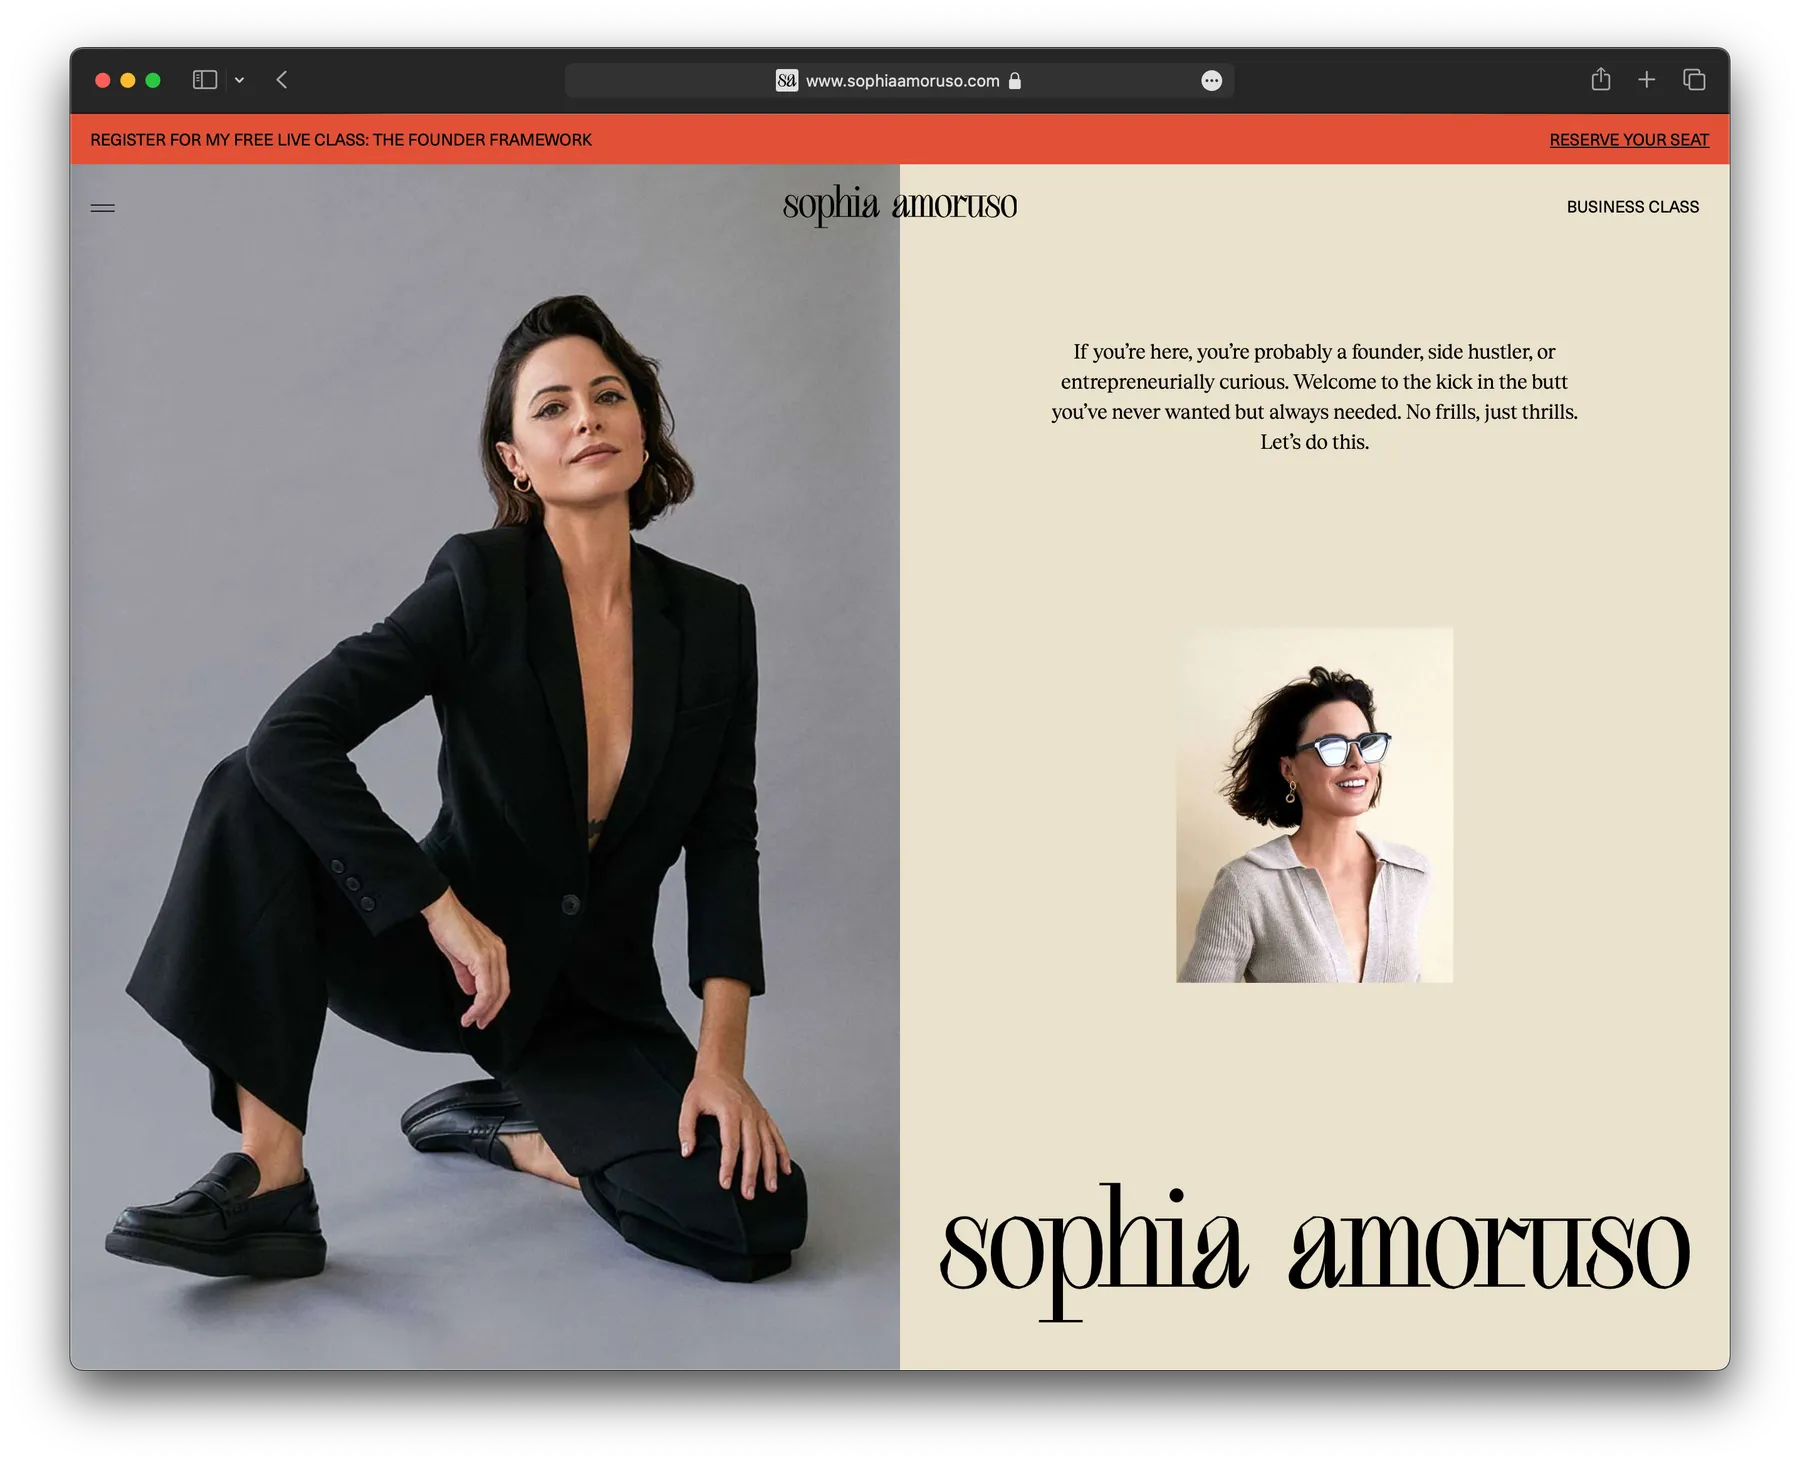This screenshot has width=1800, height=1463.
Task: Click RESERVE YOUR SEAT link
Action: (1630, 139)
